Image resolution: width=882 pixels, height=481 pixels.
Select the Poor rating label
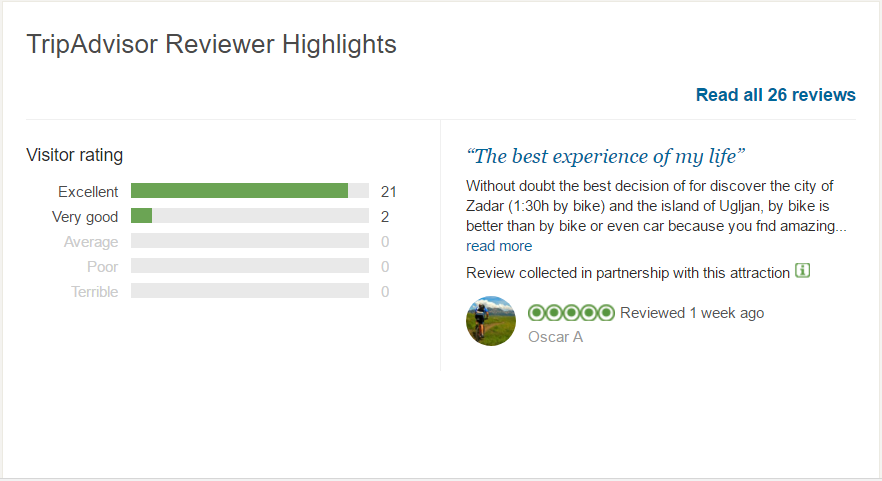[102, 267]
